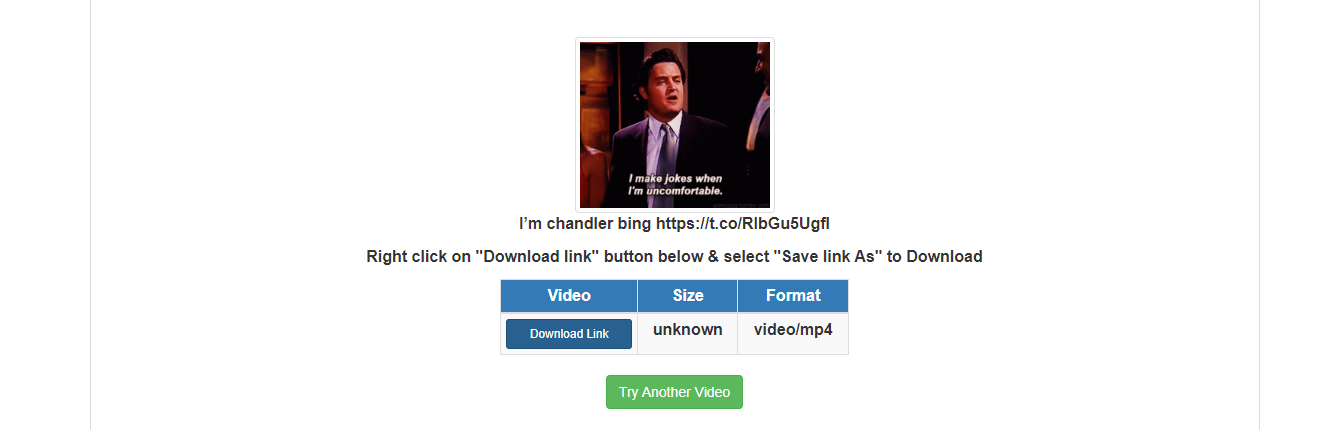Open the t.co URL in the tweet caption
The width and height of the screenshot is (1333, 430).
click(743, 223)
